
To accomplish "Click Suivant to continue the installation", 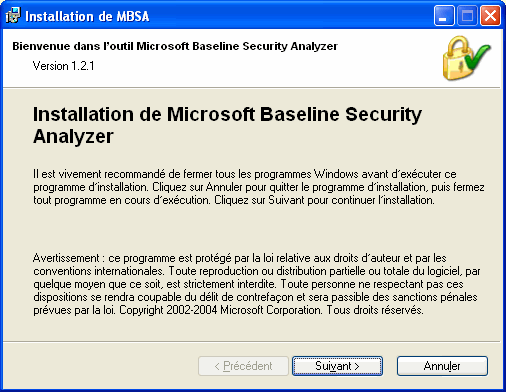I will tap(337, 366).
